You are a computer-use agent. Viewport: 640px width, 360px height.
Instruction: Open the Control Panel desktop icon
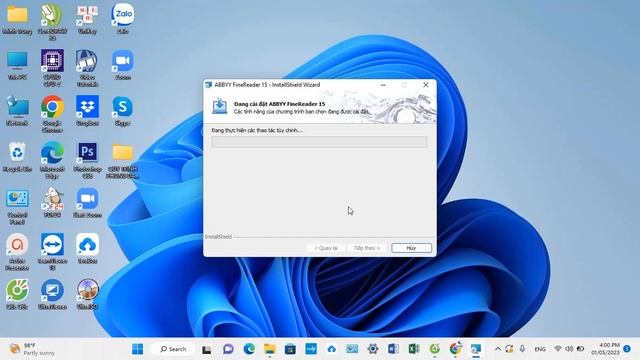[17, 205]
